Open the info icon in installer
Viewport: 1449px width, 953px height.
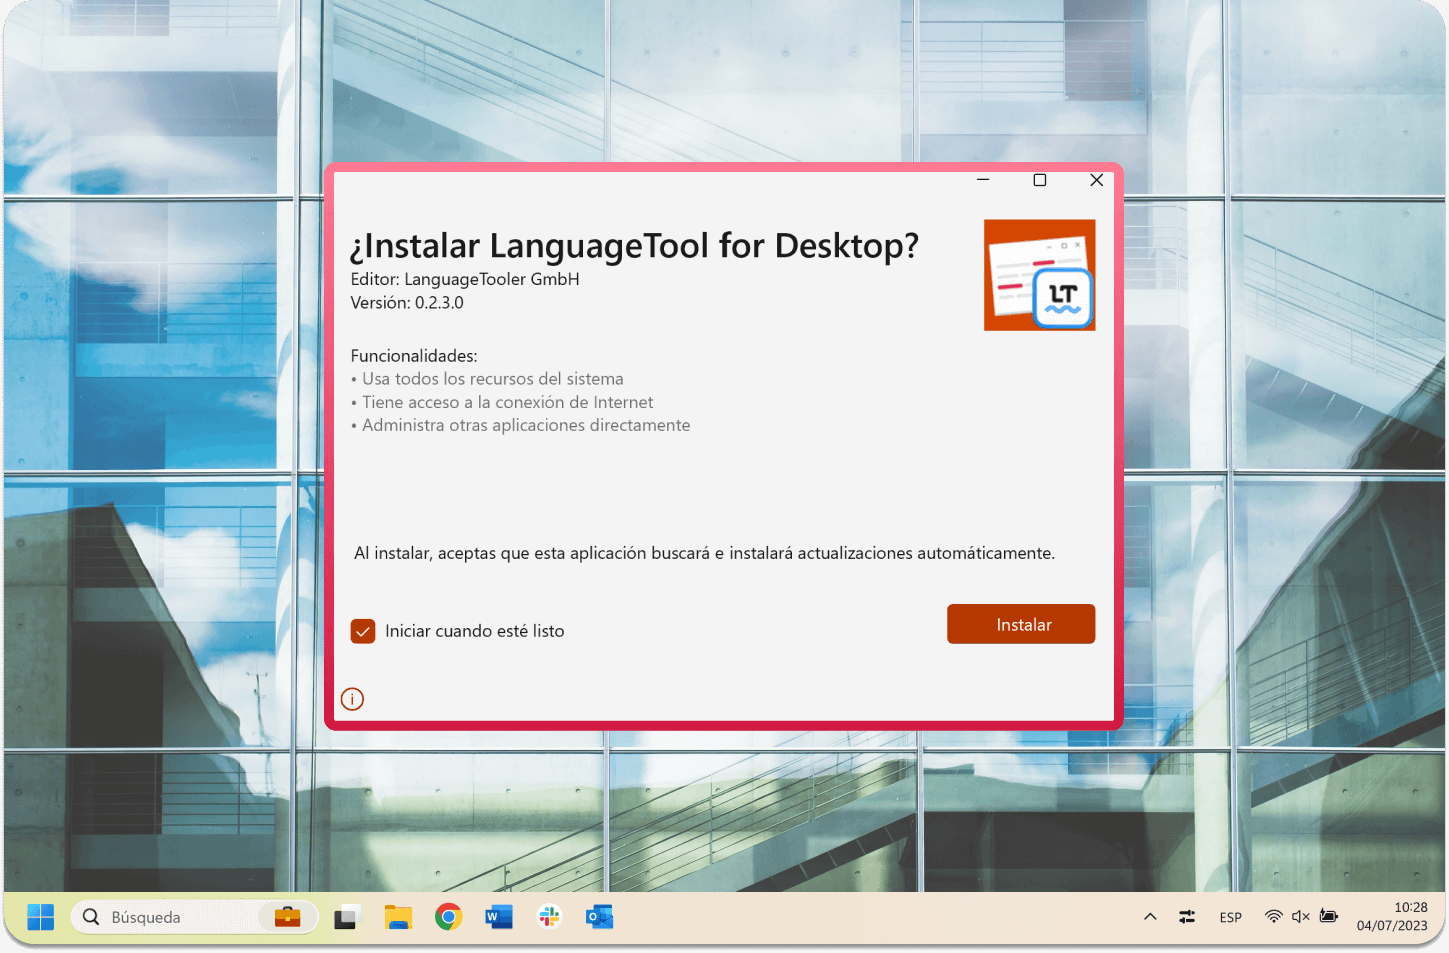pos(352,699)
